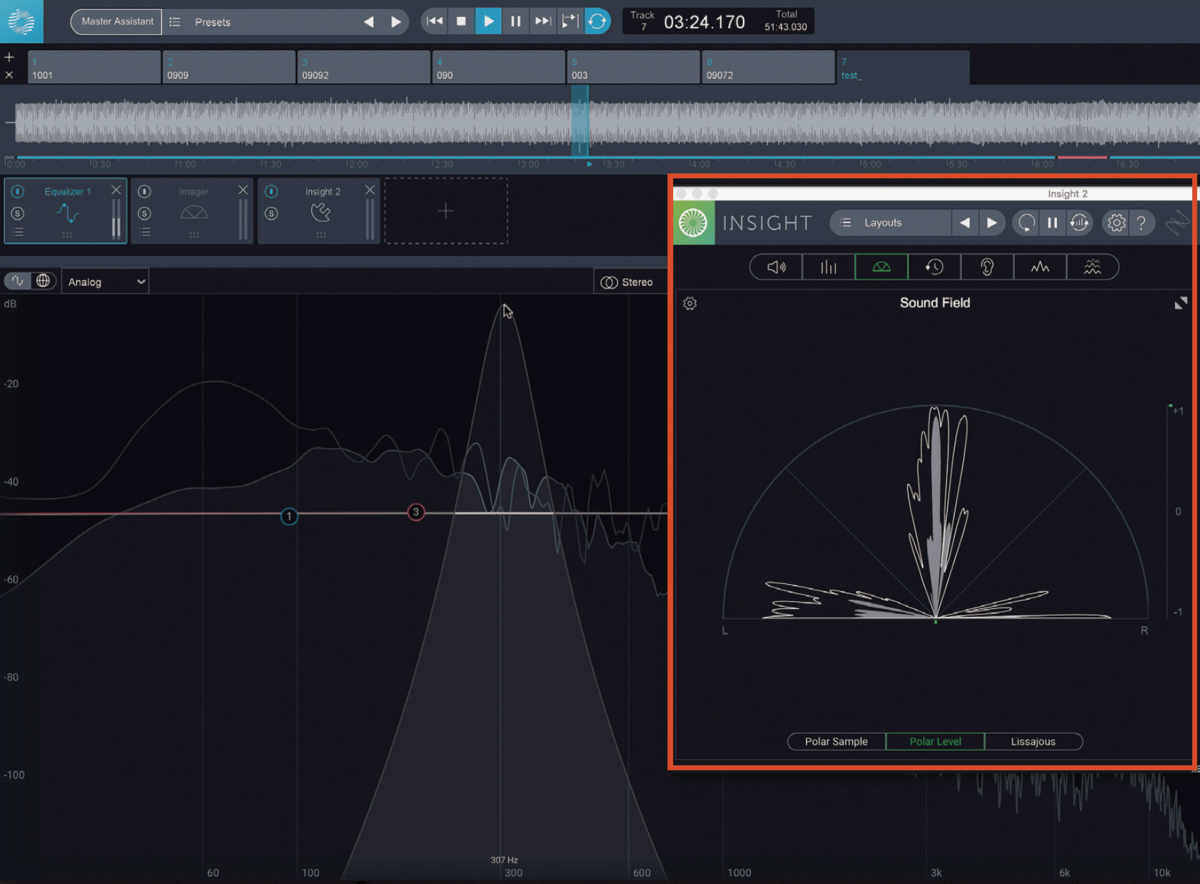Select the Equalizer 1 curve icon
Image resolution: width=1200 pixels, height=884 pixels.
tap(68, 213)
